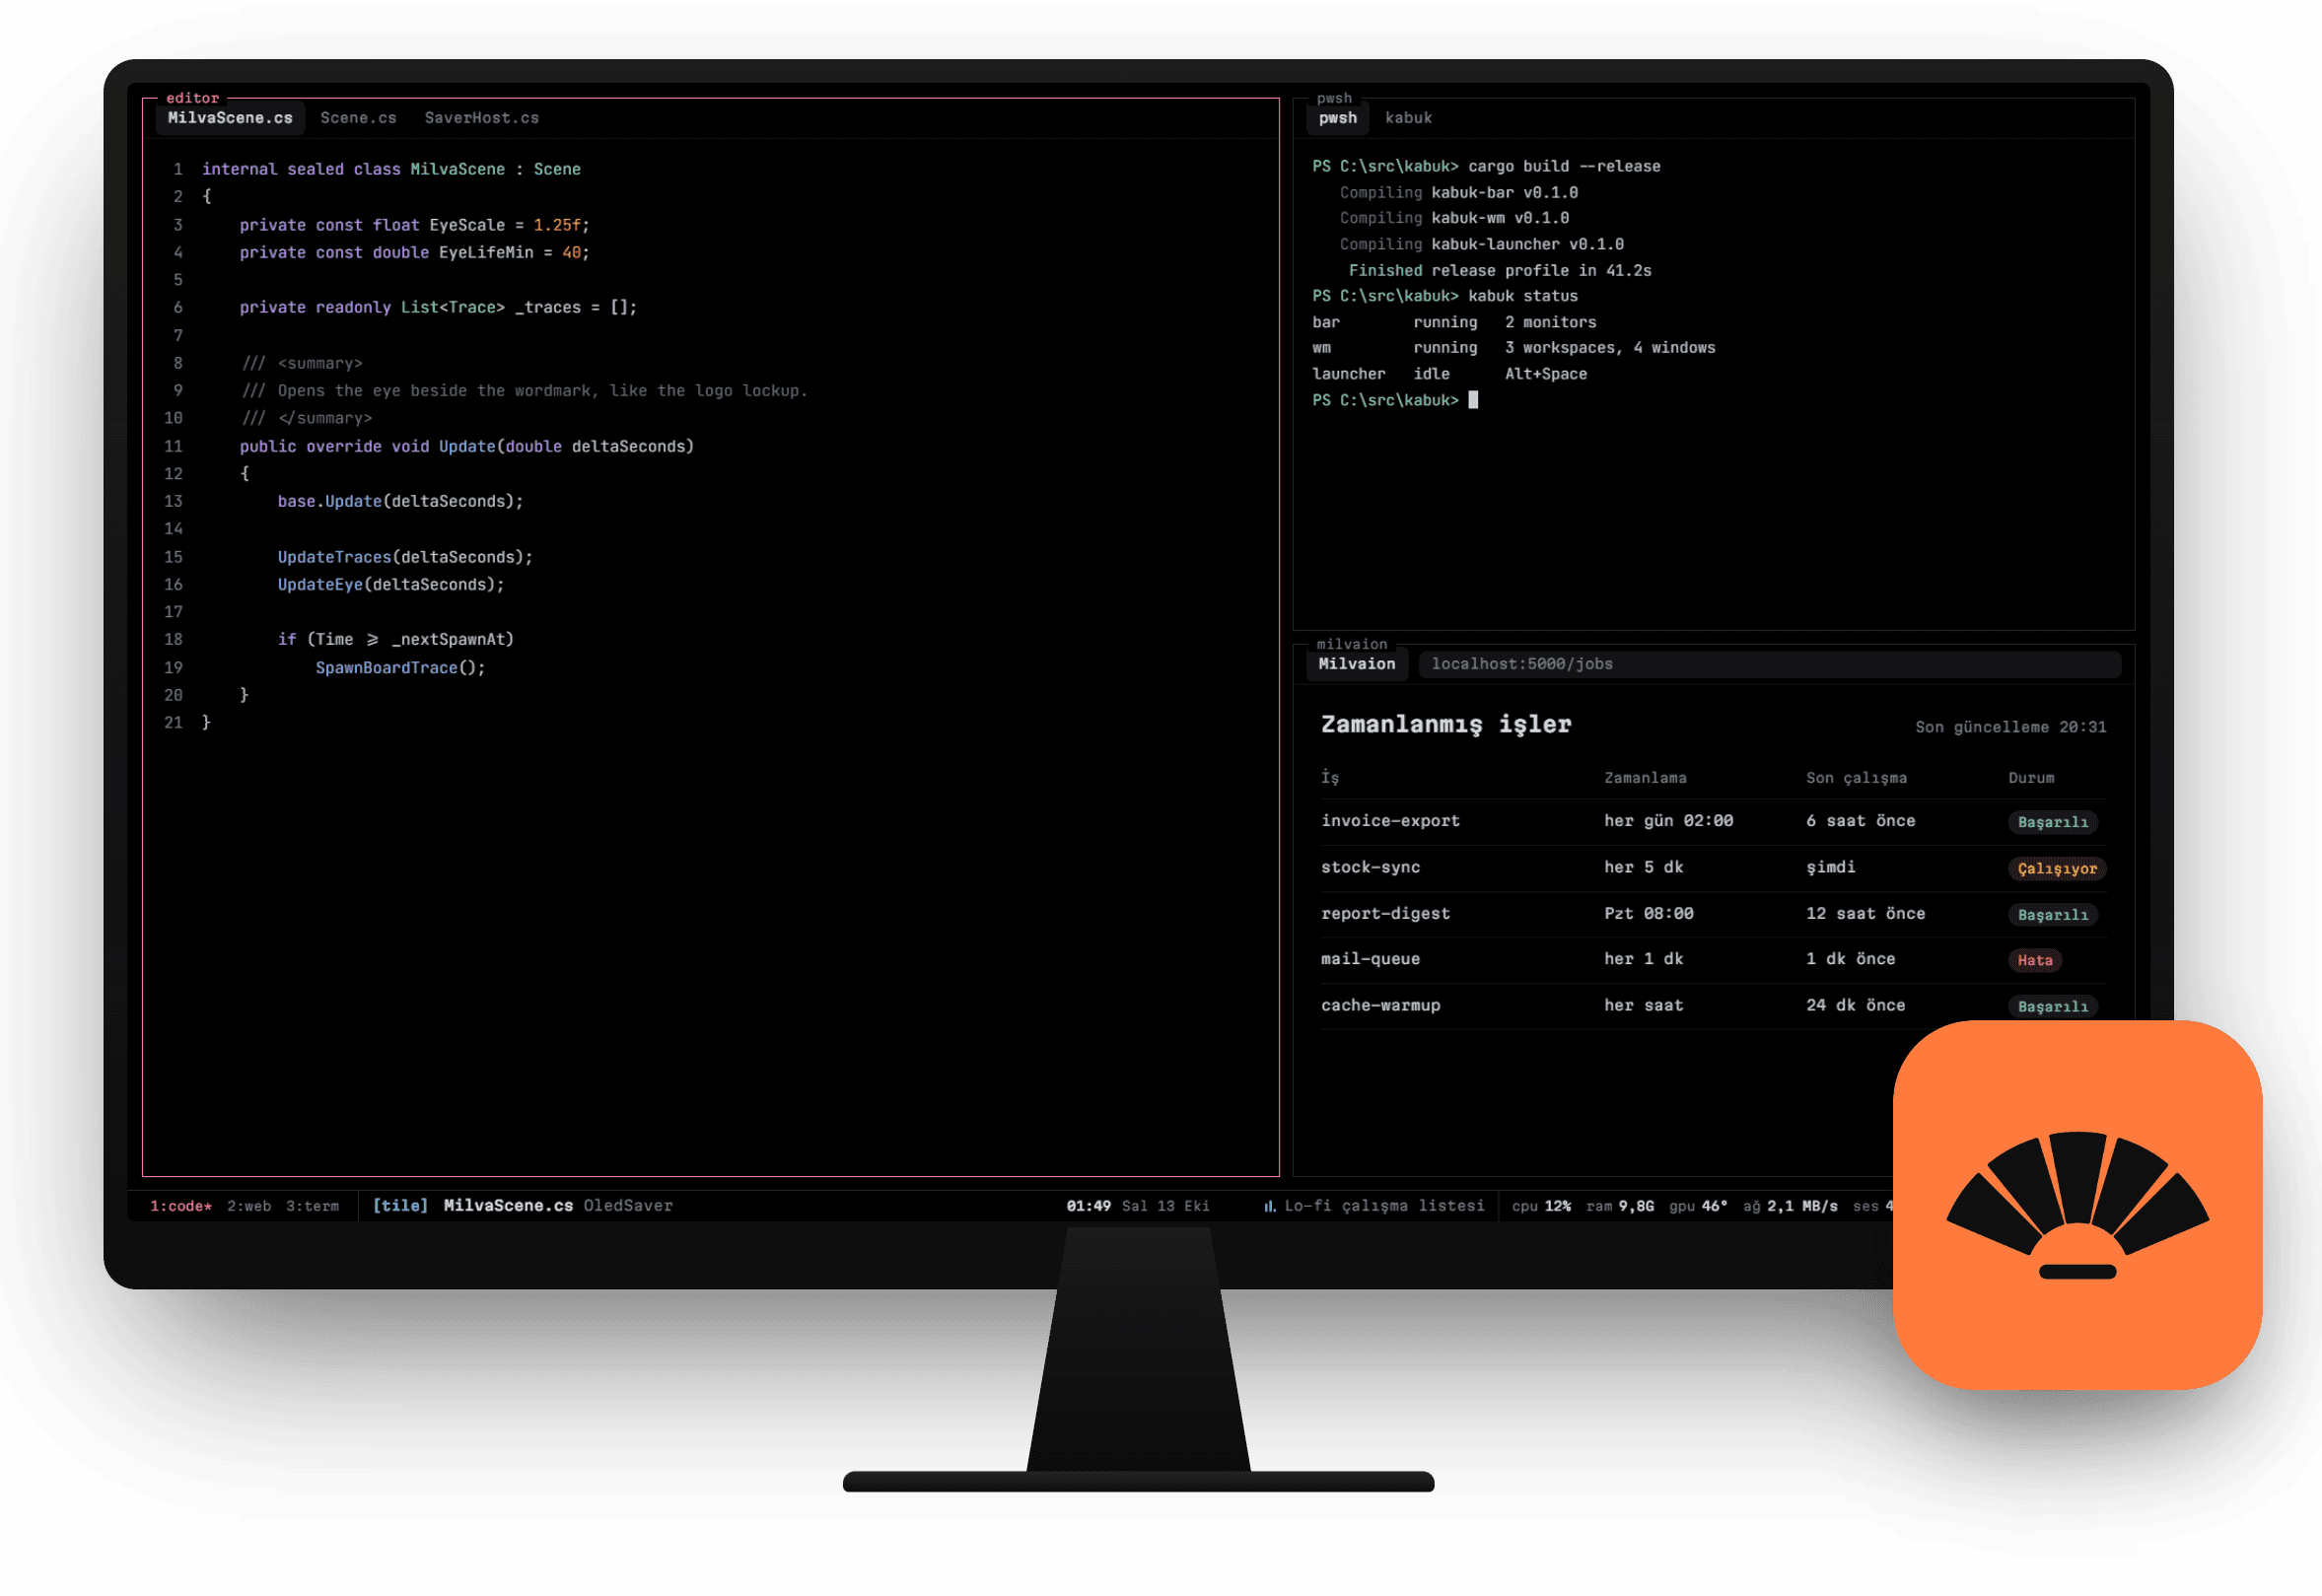The width and height of the screenshot is (2322, 1596).
Task: Click the SpawnBoardTrace() call on line 19
Action: (x=400, y=667)
